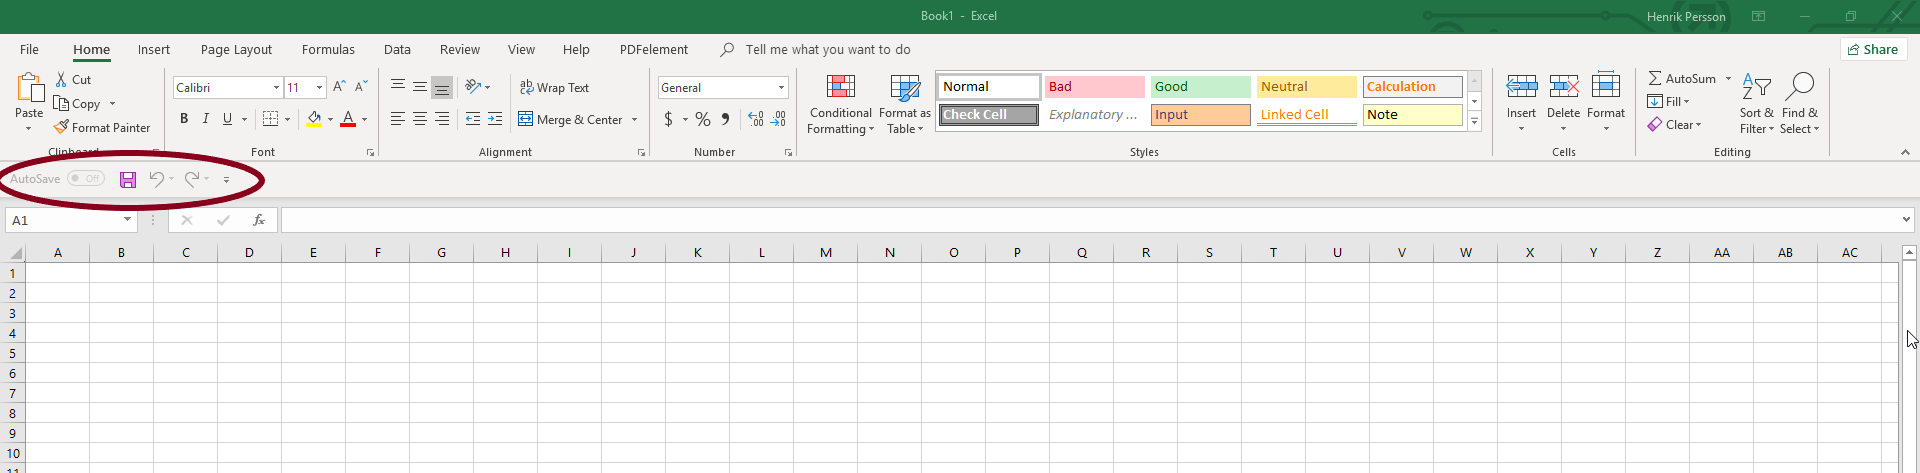
Task: Bottom align cell contents
Action: 442,87
